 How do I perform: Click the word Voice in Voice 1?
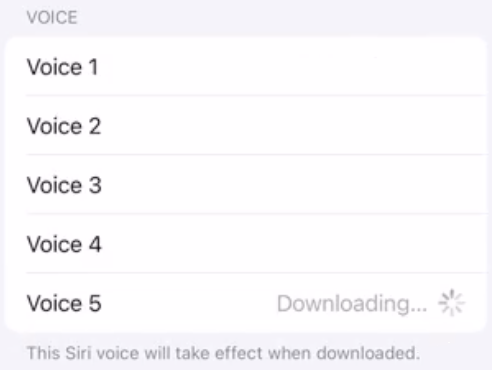pos(54,67)
